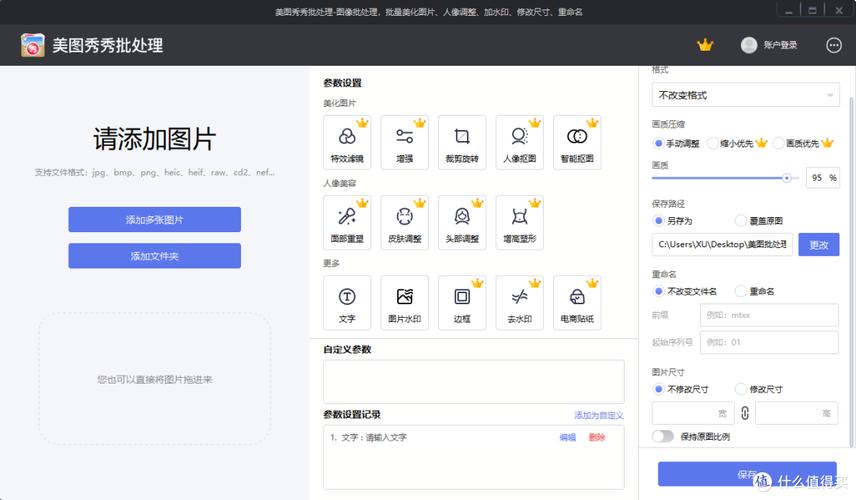This screenshot has height=500, width=856.
Task: Select the 文字 text tool
Action: click(x=347, y=303)
